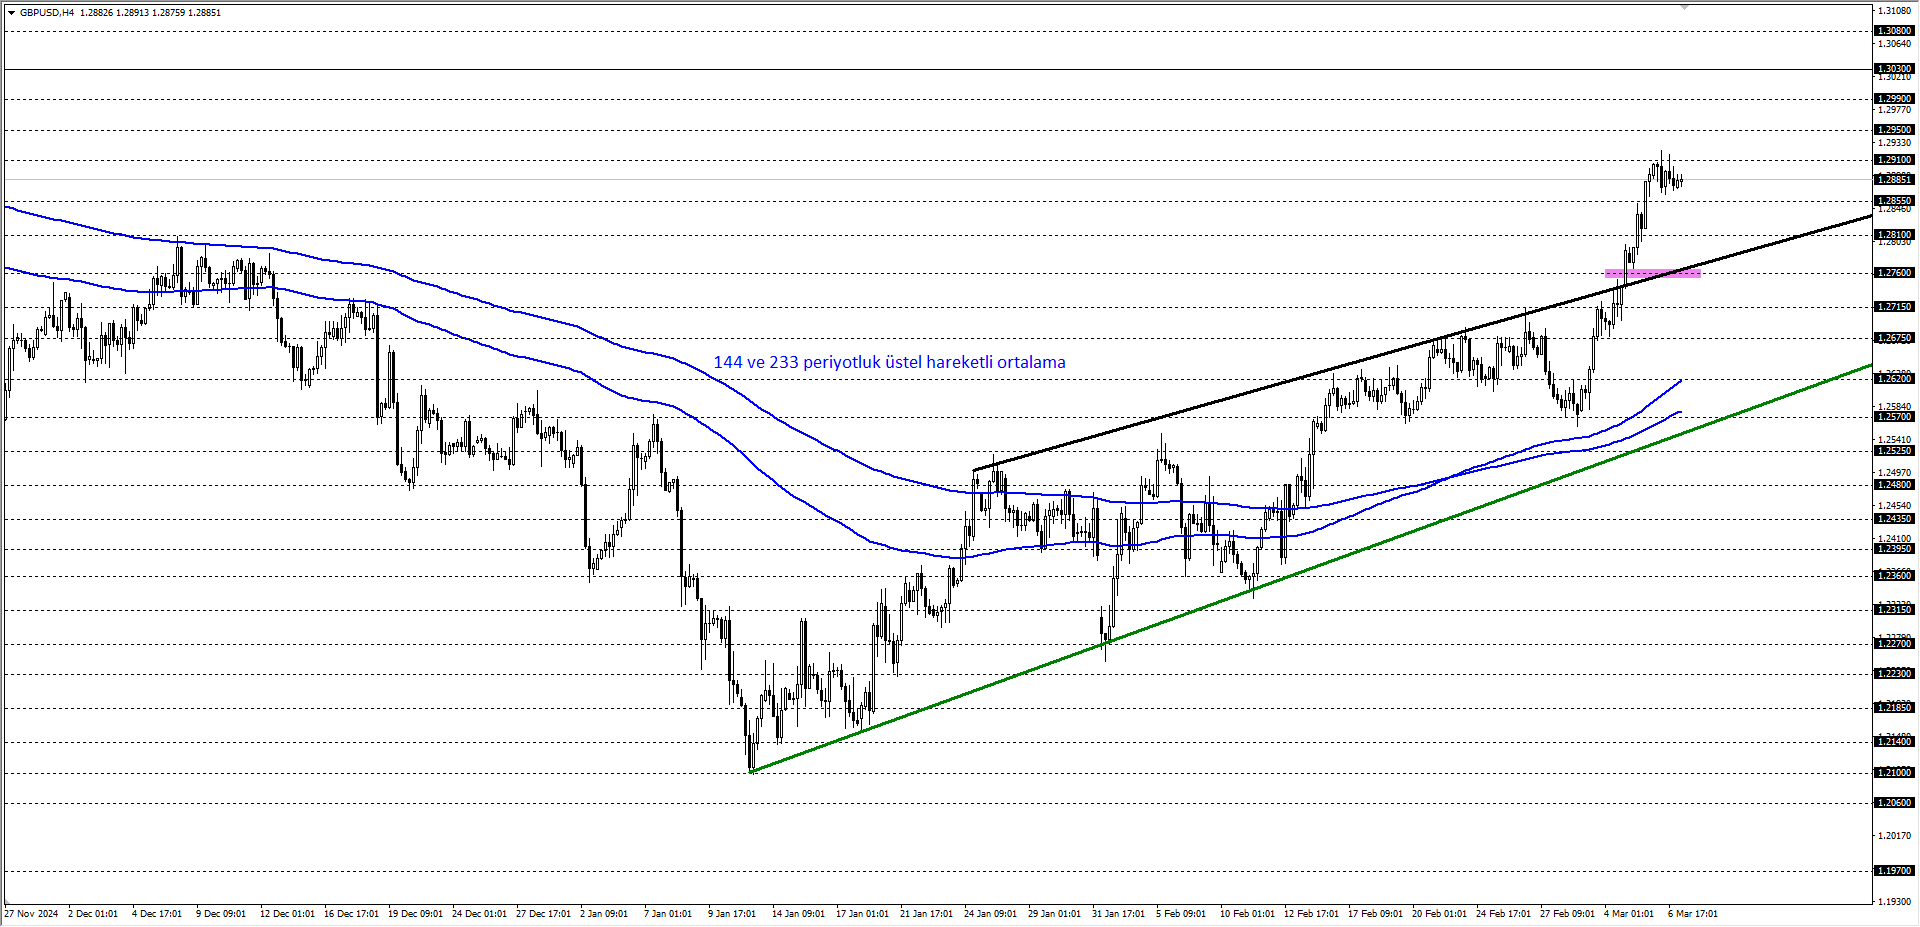Screen dimensions: 1920x927
Task: Click the 1.29900 price level label
Action: [1894, 99]
